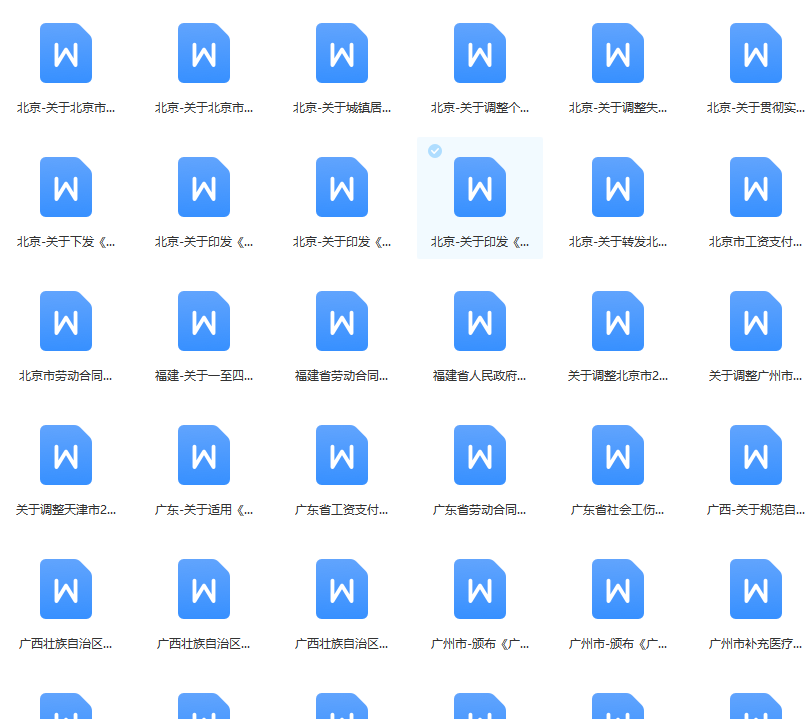Select the 北京市工资支付... file icon
The height and width of the screenshot is (719, 809).
(756, 187)
